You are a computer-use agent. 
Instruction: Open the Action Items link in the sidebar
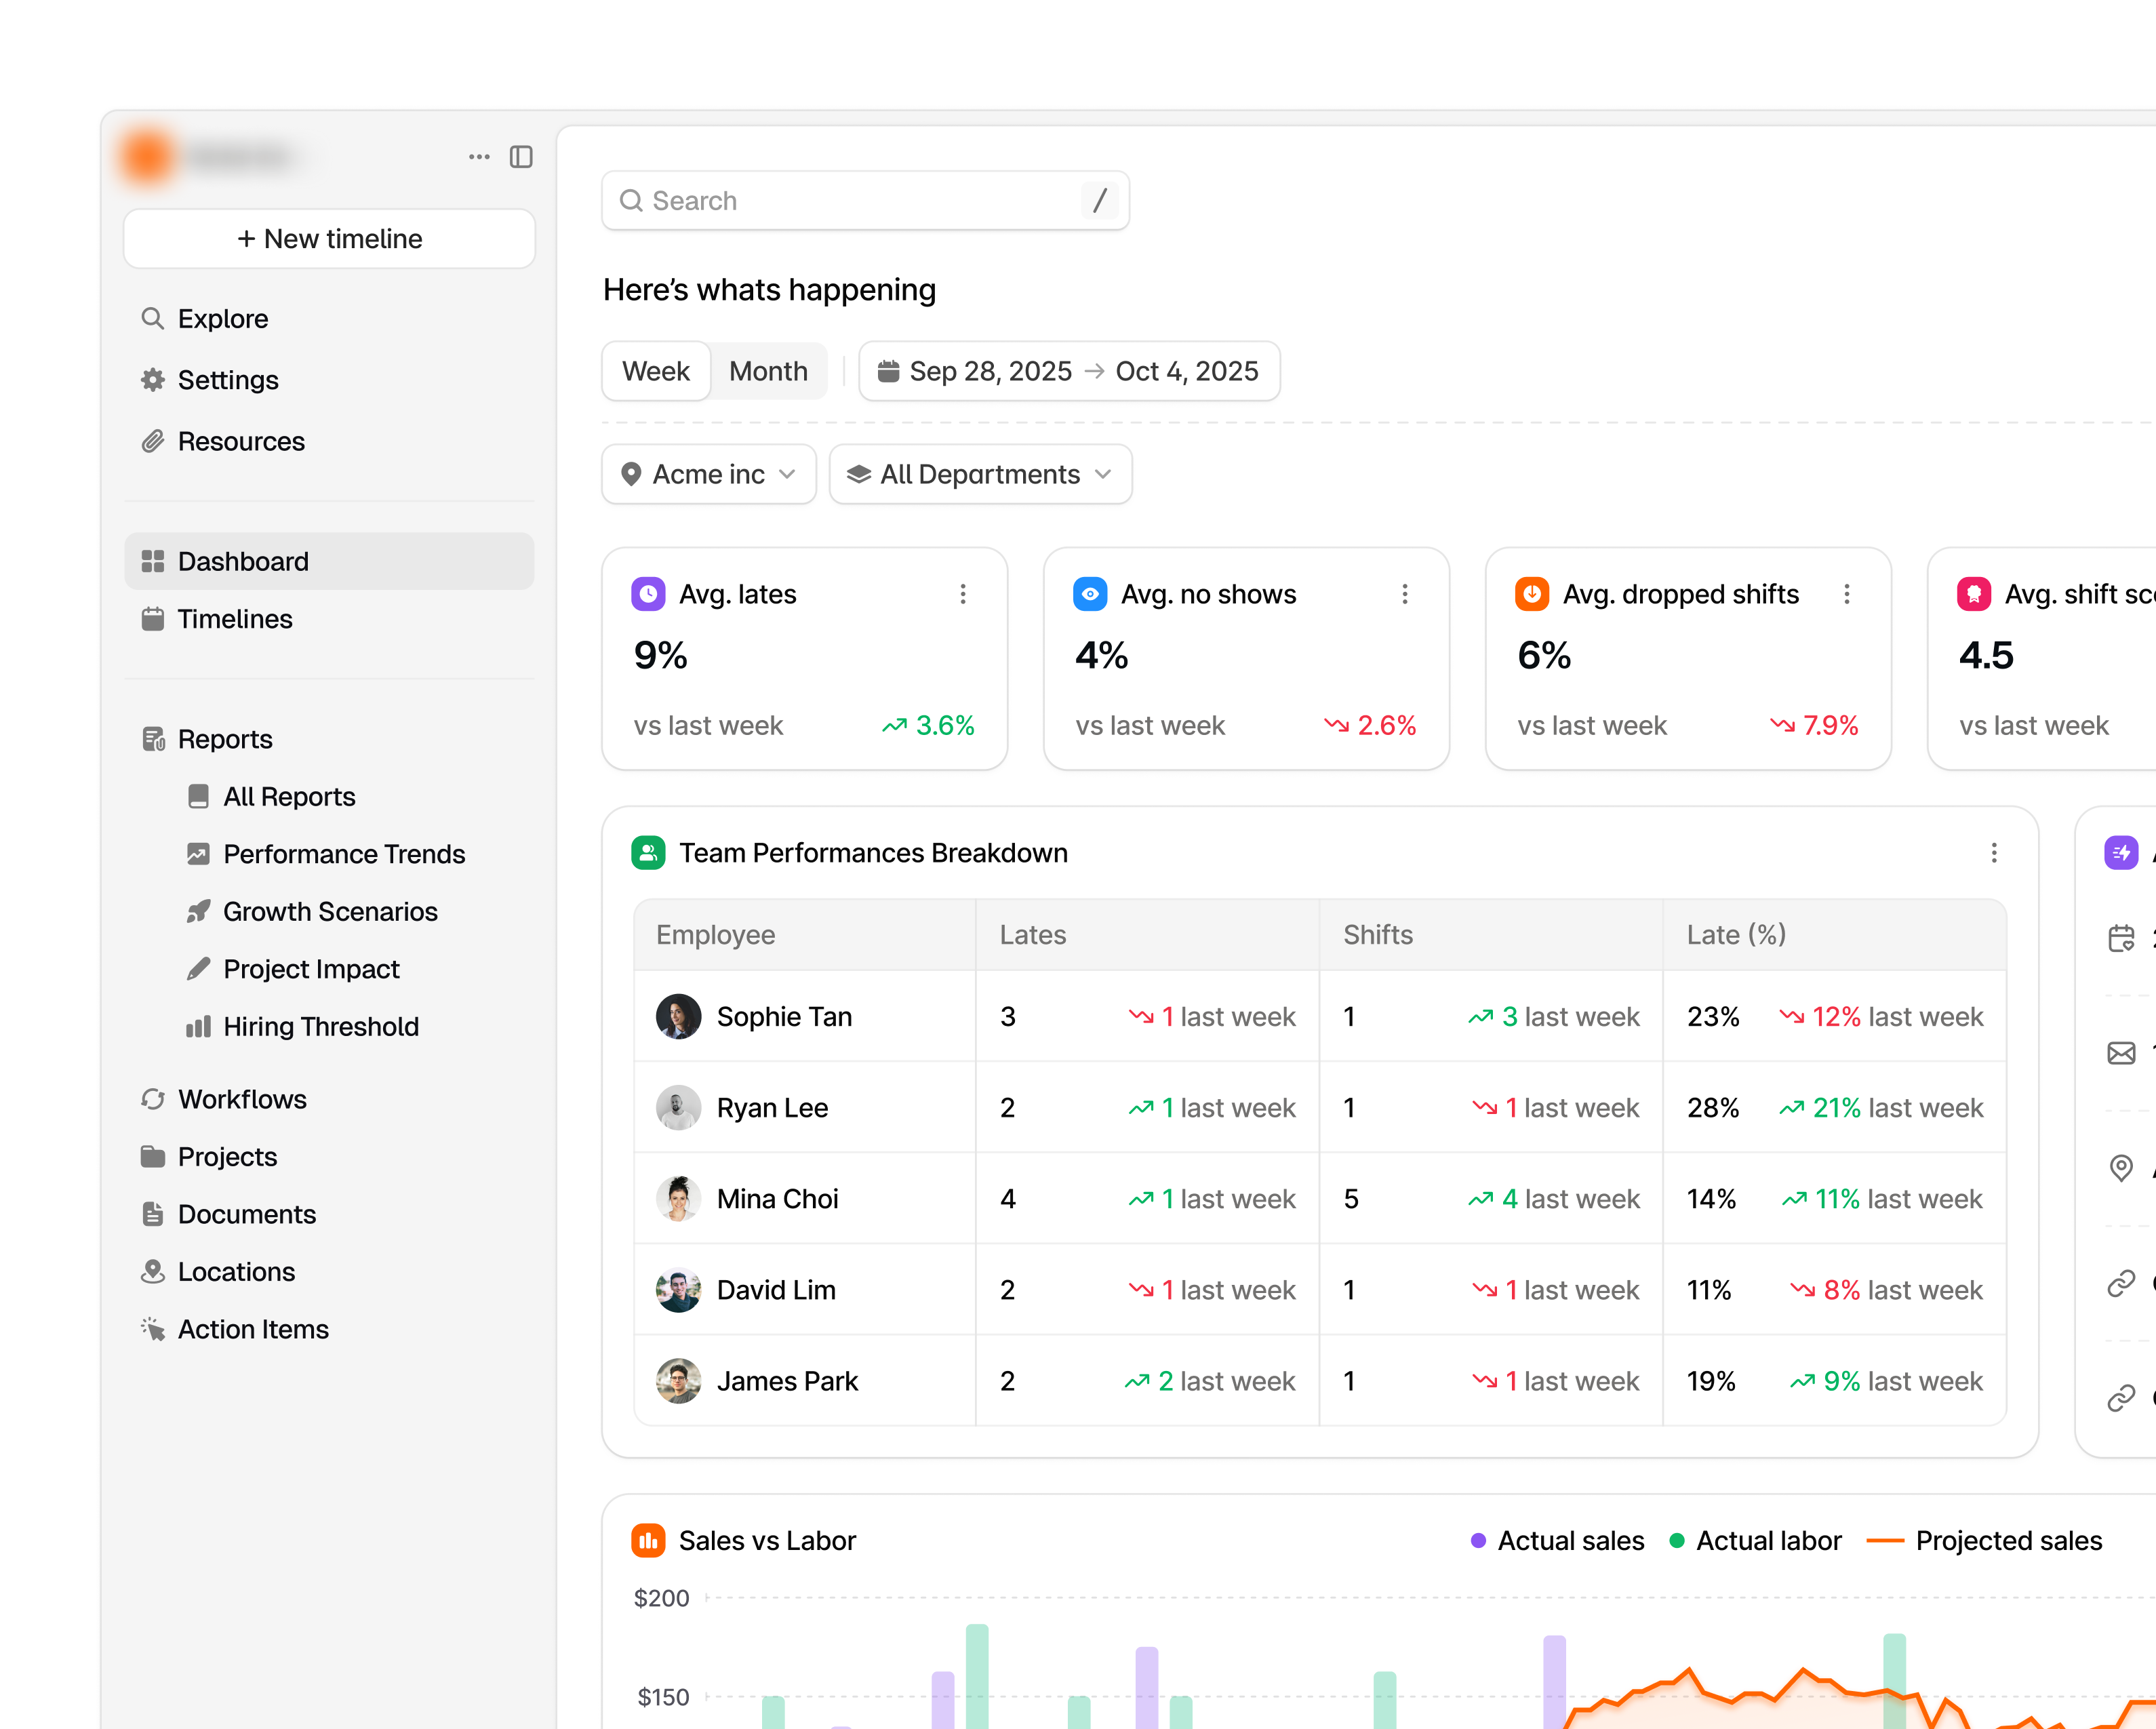click(x=253, y=1329)
